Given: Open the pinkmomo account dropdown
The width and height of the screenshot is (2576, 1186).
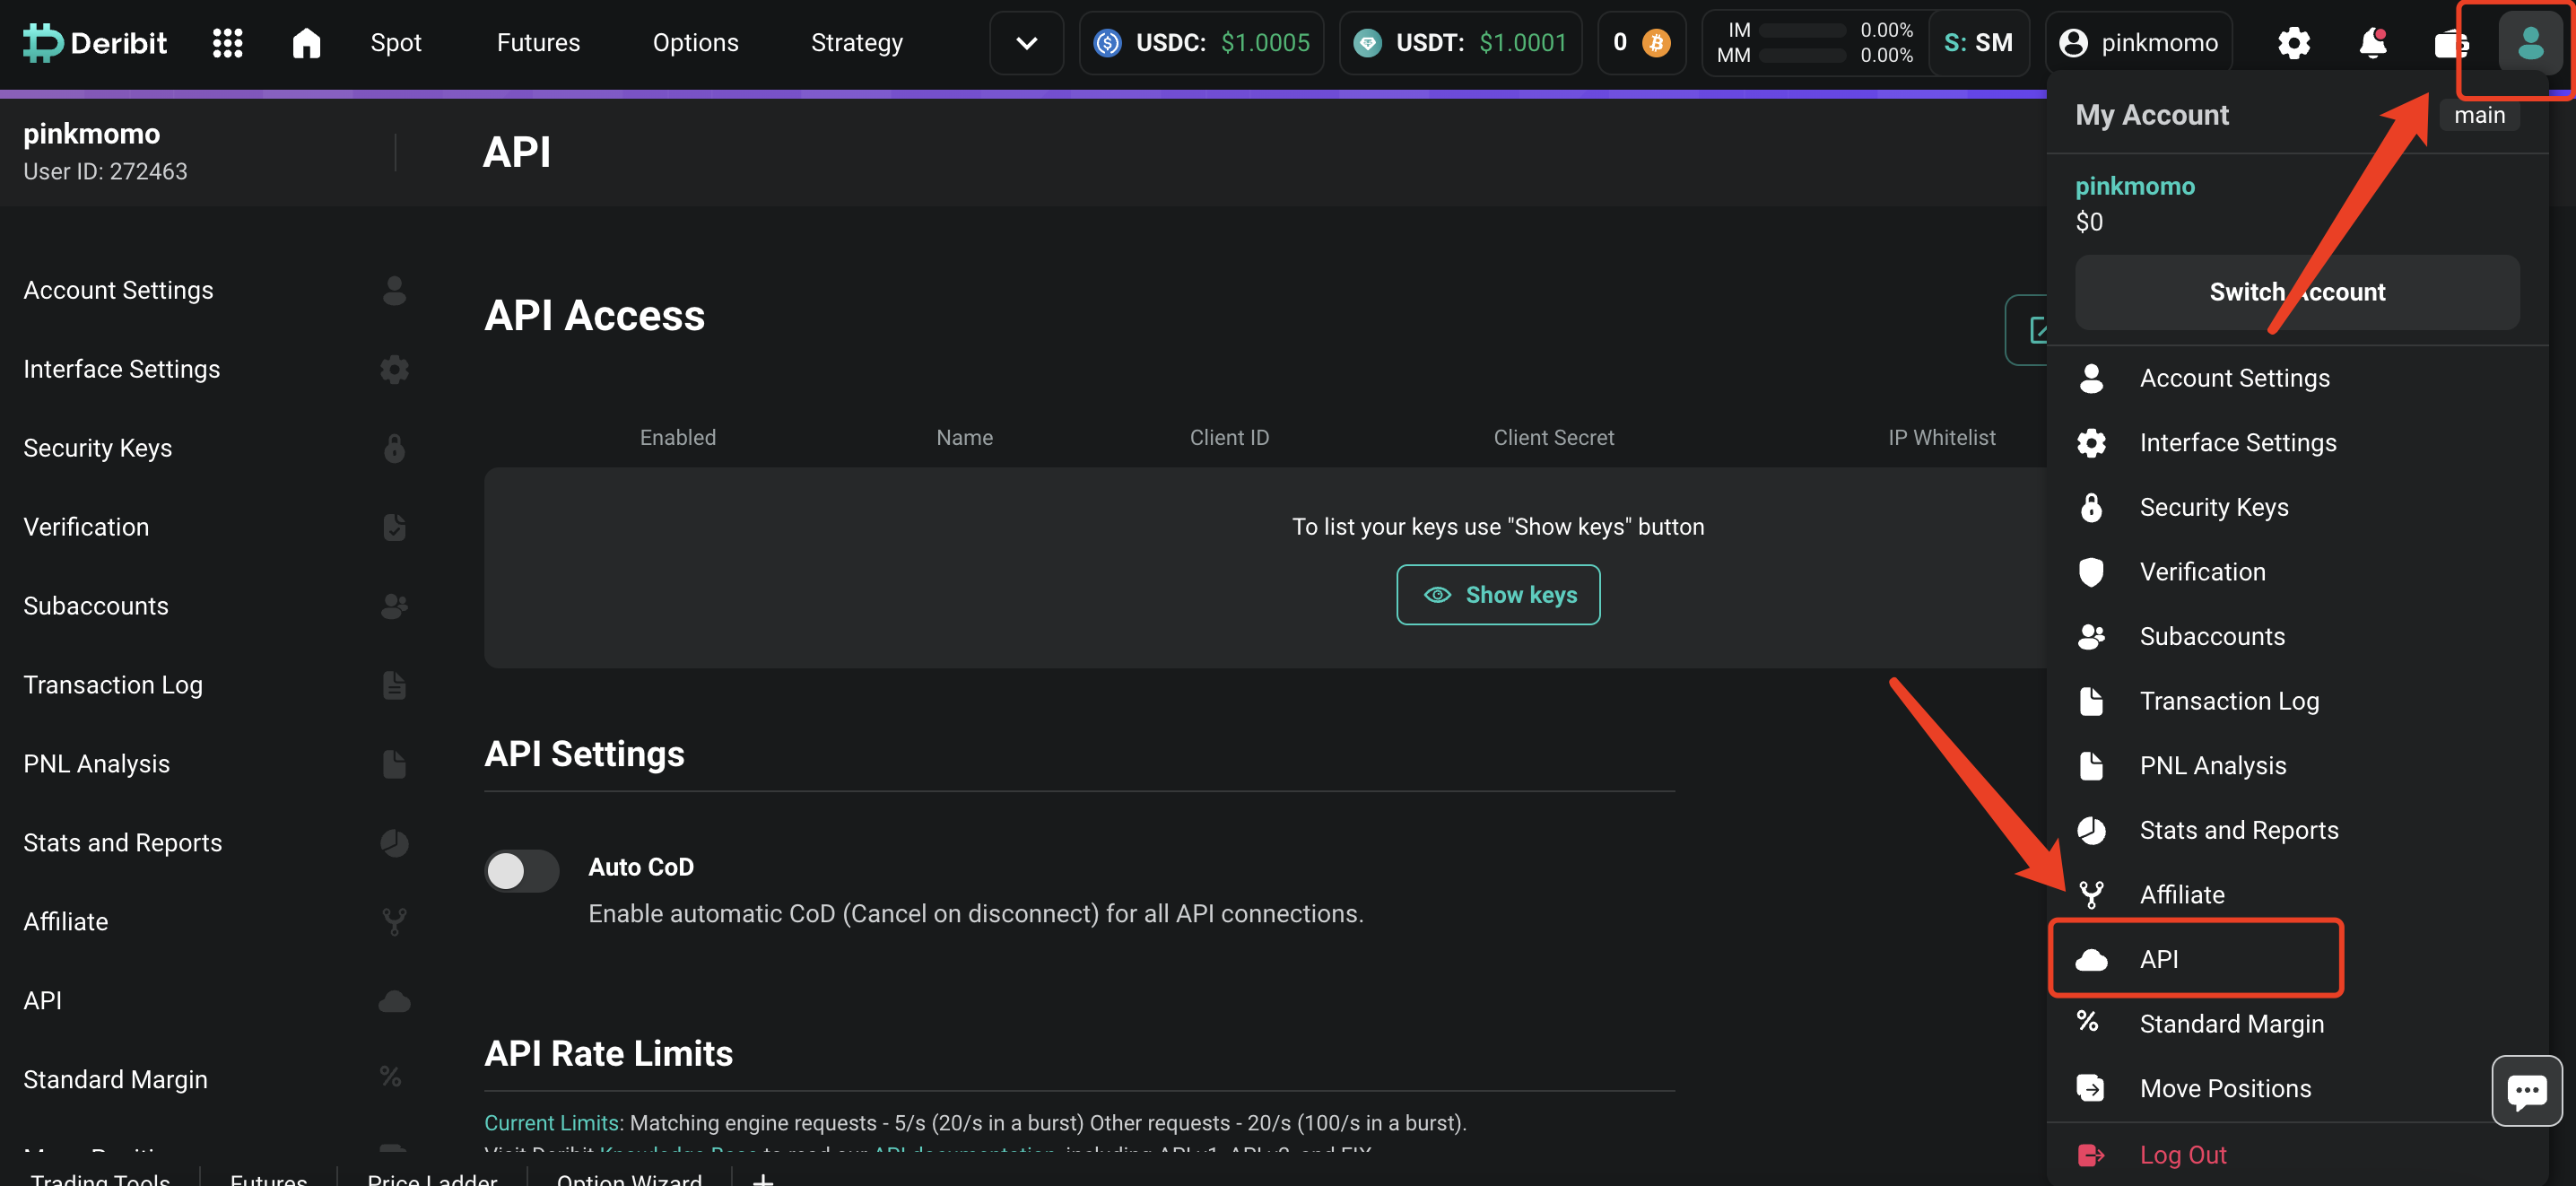Looking at the screenshot, I should [2138, 43].
